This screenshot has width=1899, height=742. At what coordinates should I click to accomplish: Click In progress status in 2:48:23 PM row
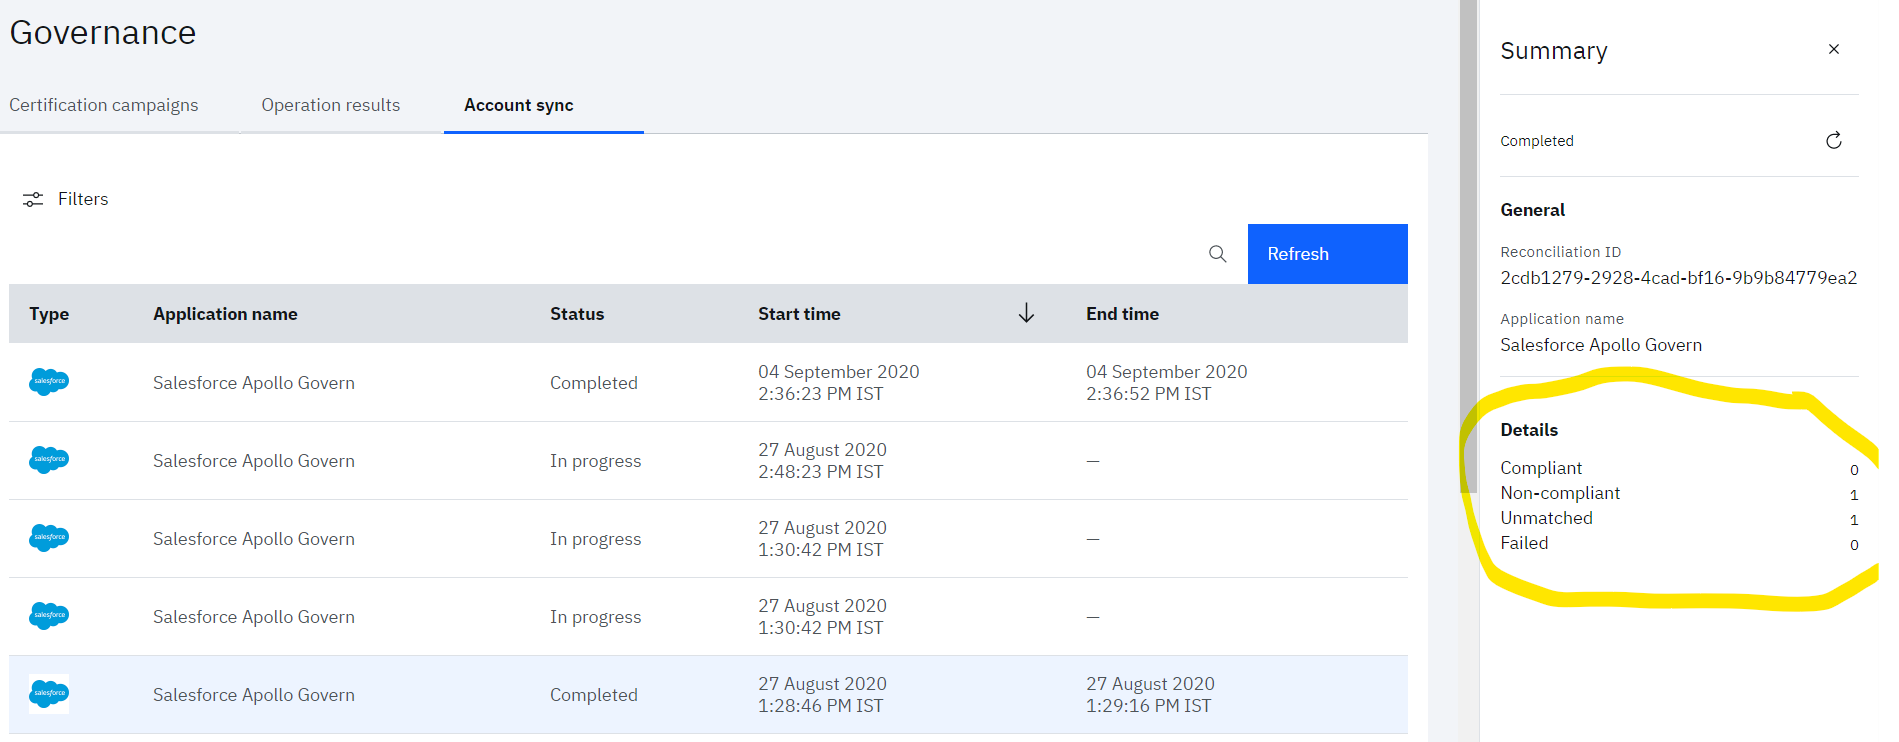click(x=596, y=461)
